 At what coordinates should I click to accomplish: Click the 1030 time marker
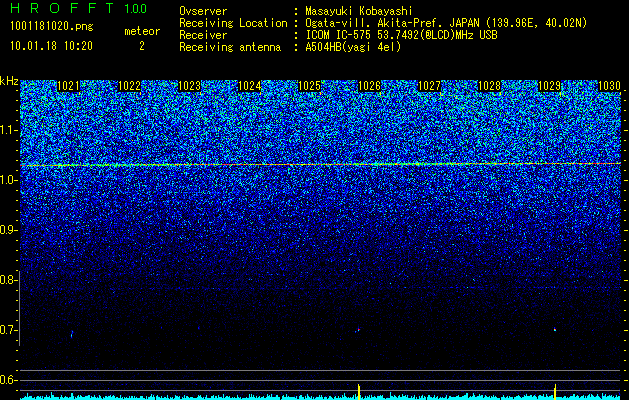pyautogui.click(x=609, y=86)
